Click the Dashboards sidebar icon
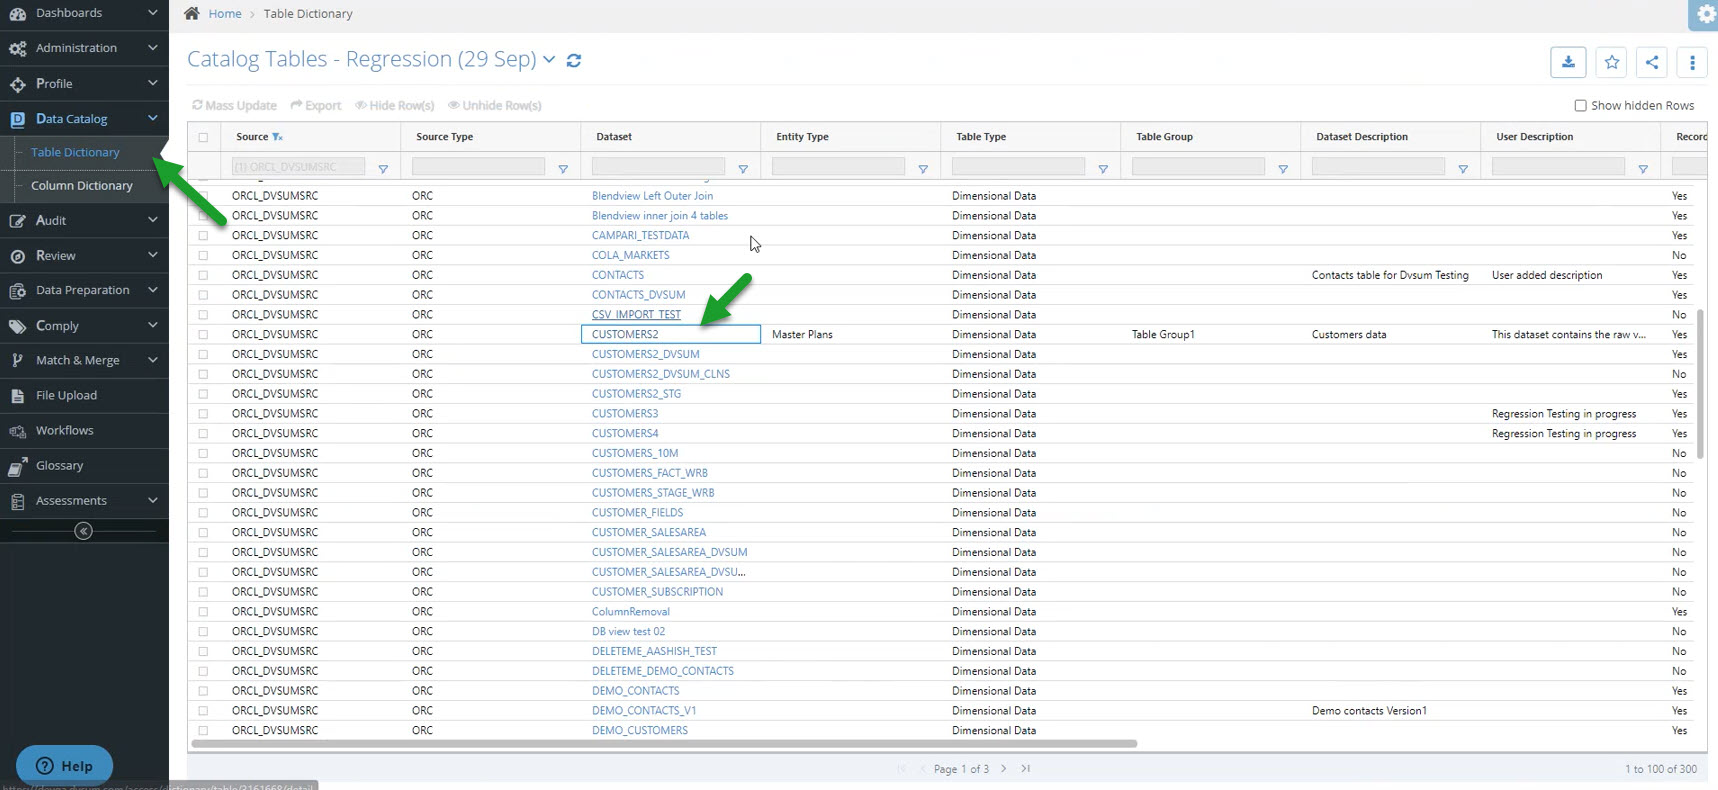The image size is (1718, 790). [17, 14]
